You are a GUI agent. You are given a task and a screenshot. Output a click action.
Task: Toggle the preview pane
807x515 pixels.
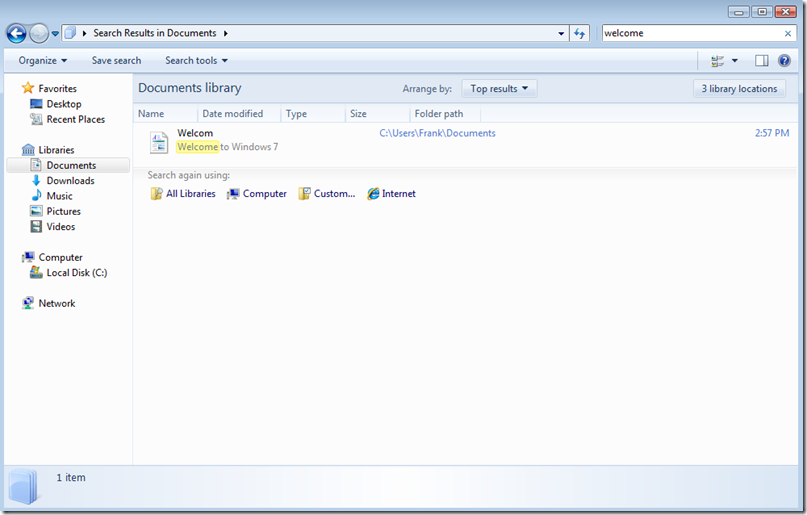point(762,61)
